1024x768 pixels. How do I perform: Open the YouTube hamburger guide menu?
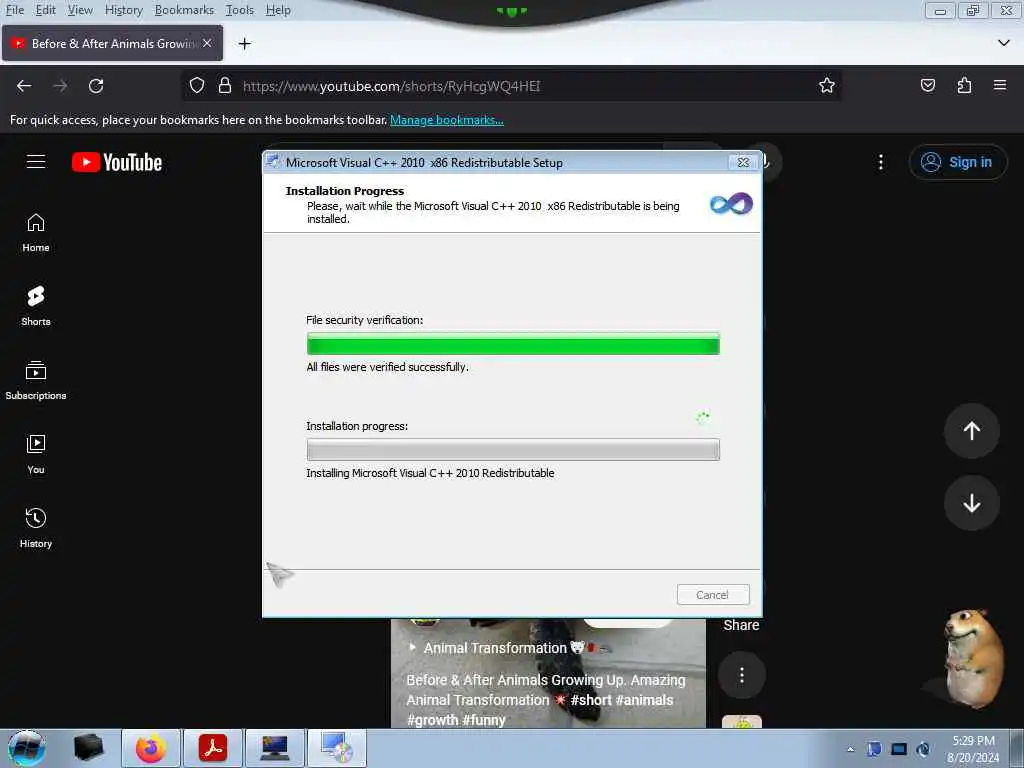(36, 161)
